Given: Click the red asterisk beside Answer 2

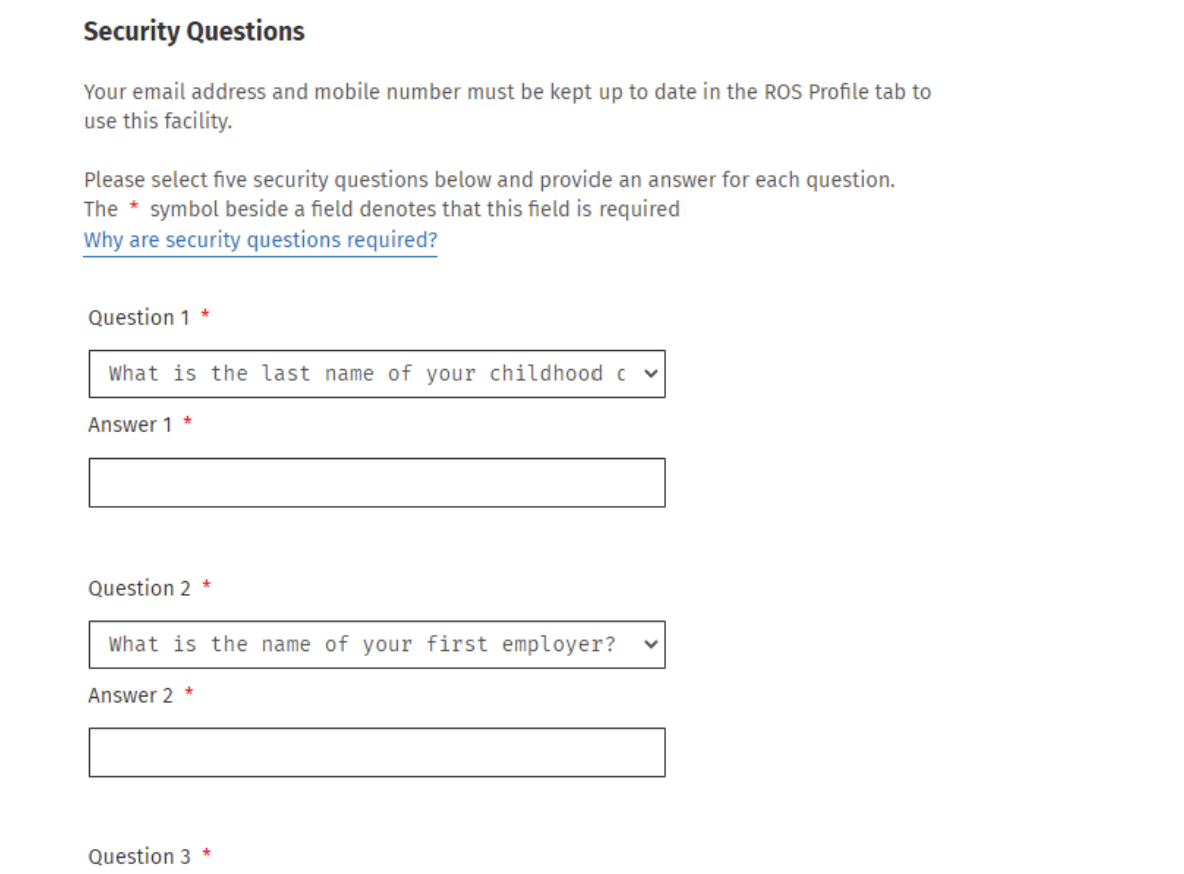Looking at the screenshot, I should [x=188, y=693].
